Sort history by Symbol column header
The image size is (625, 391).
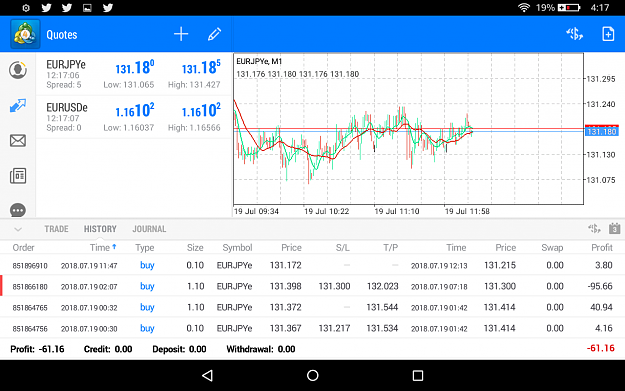[x=237, y=248]
